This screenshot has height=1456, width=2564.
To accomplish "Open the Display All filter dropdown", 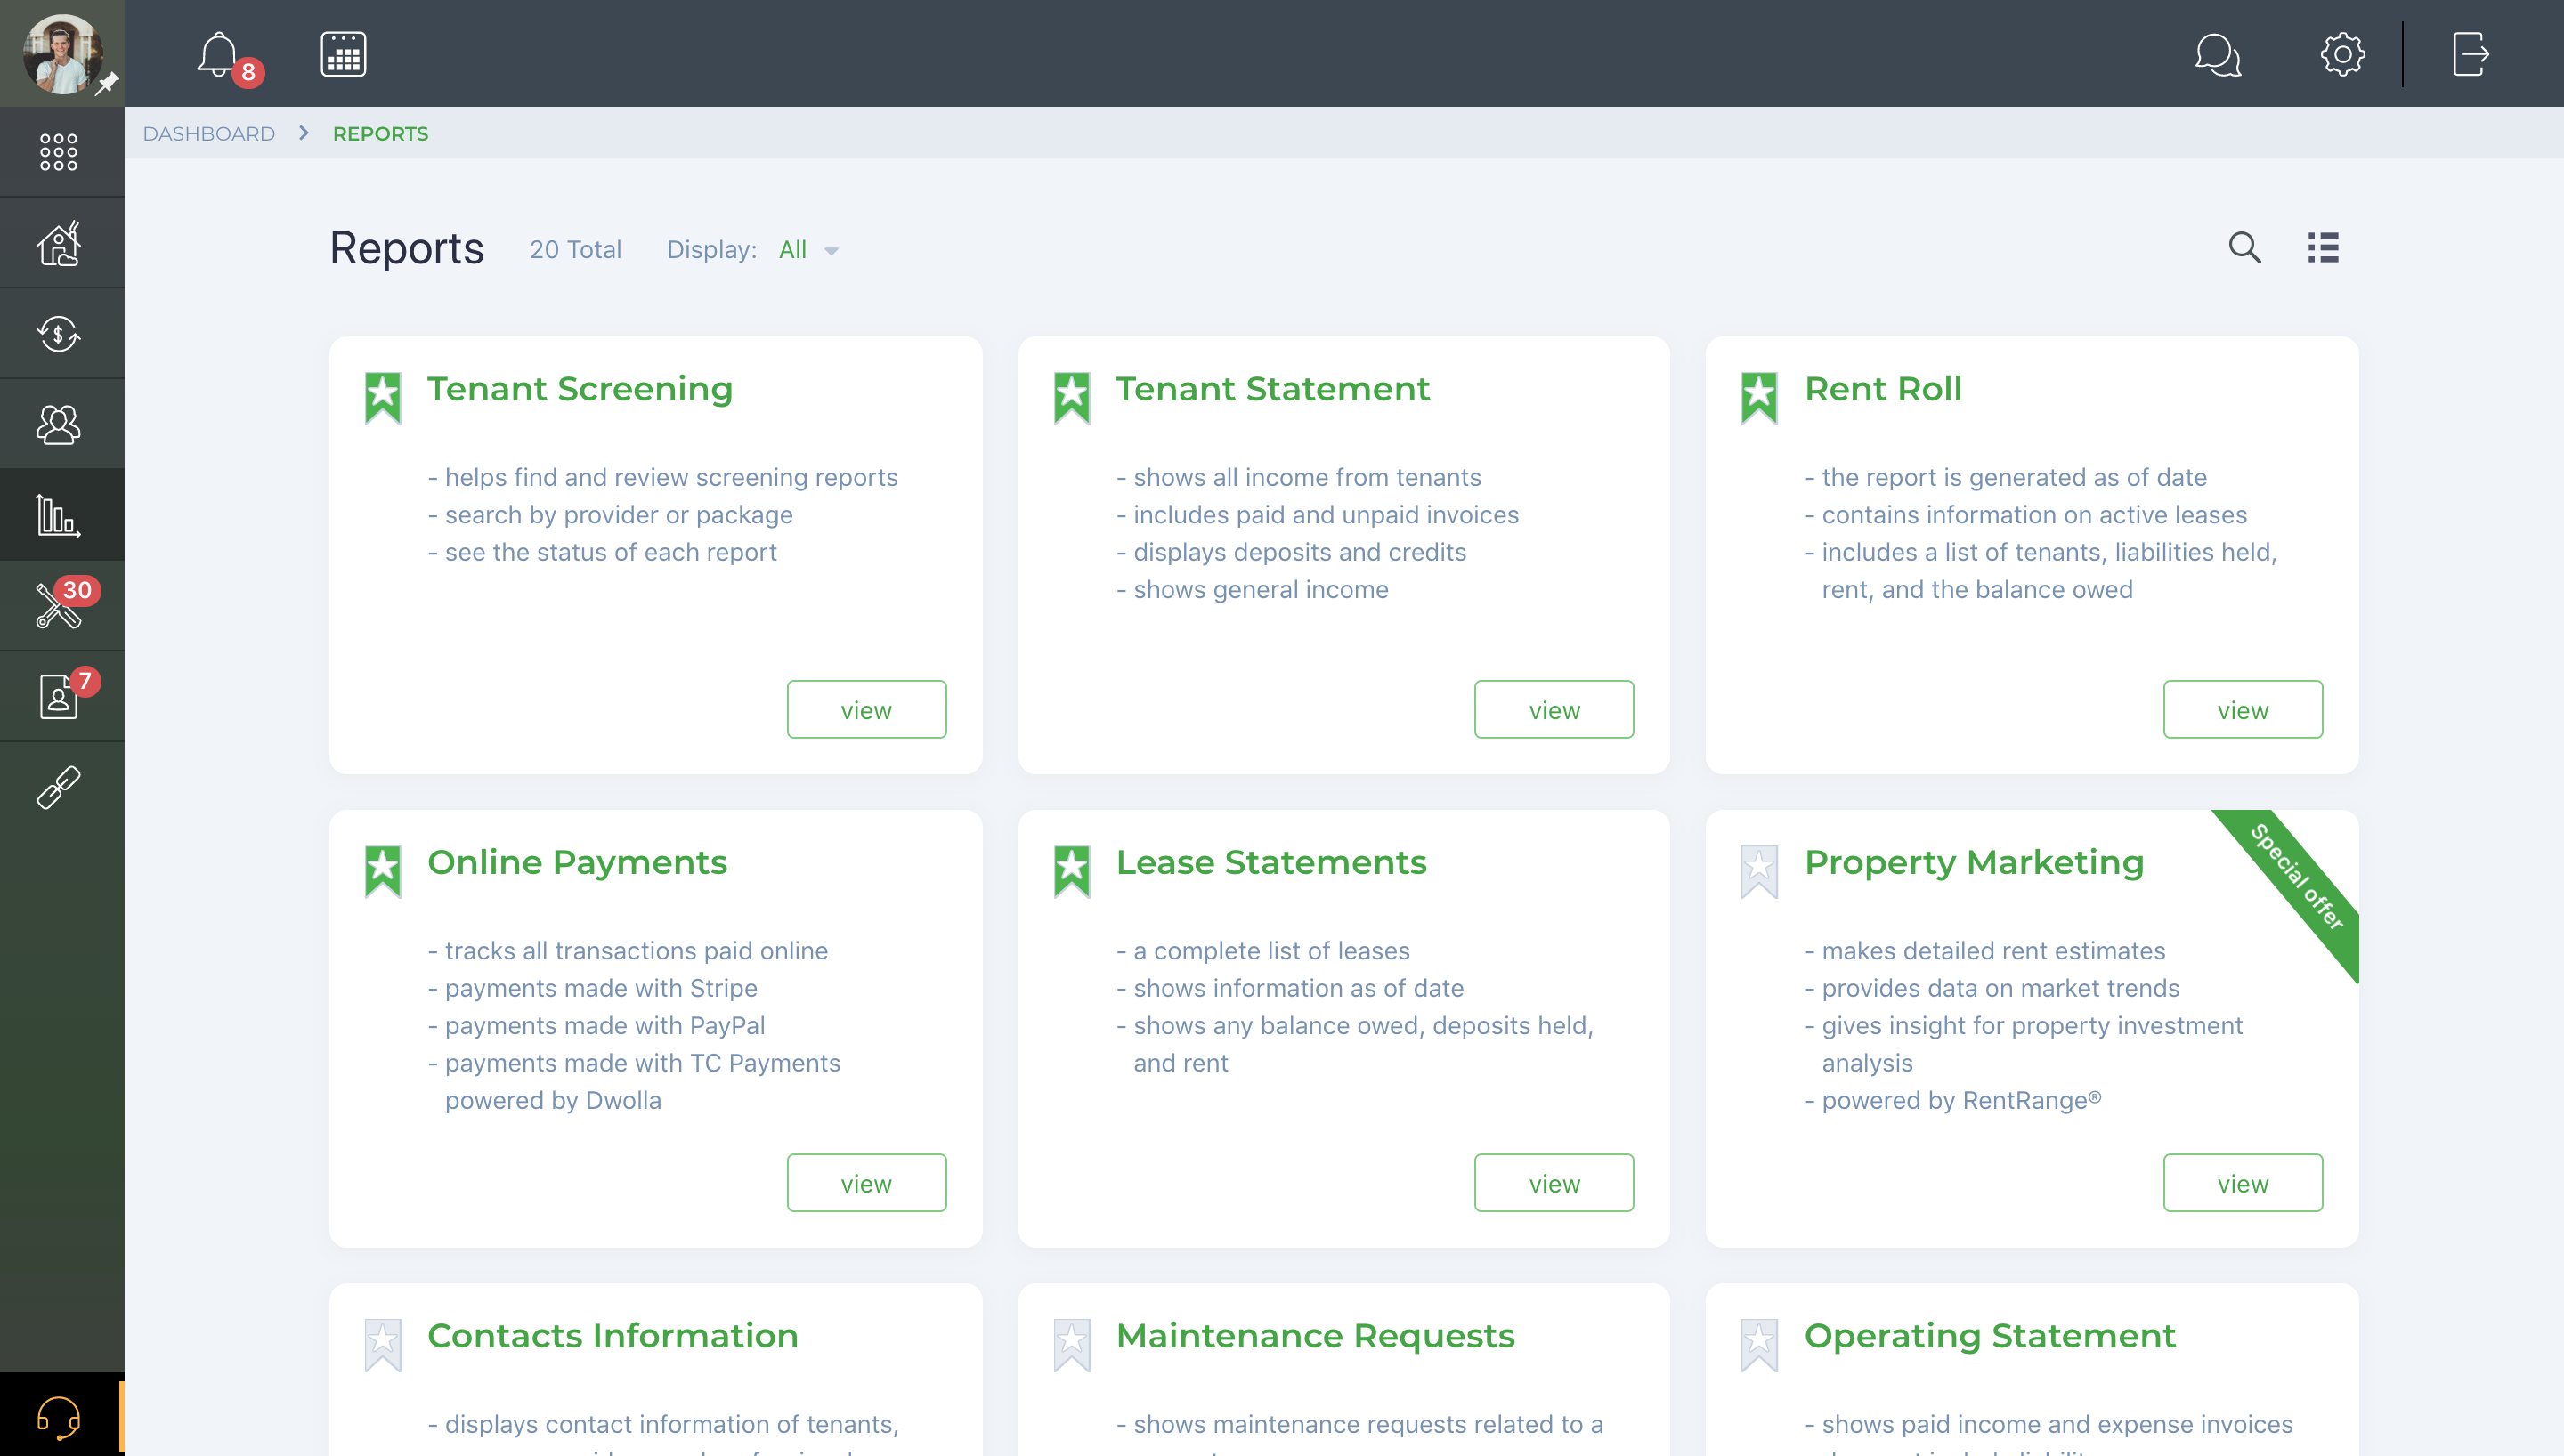I will (x=808, y=250).
